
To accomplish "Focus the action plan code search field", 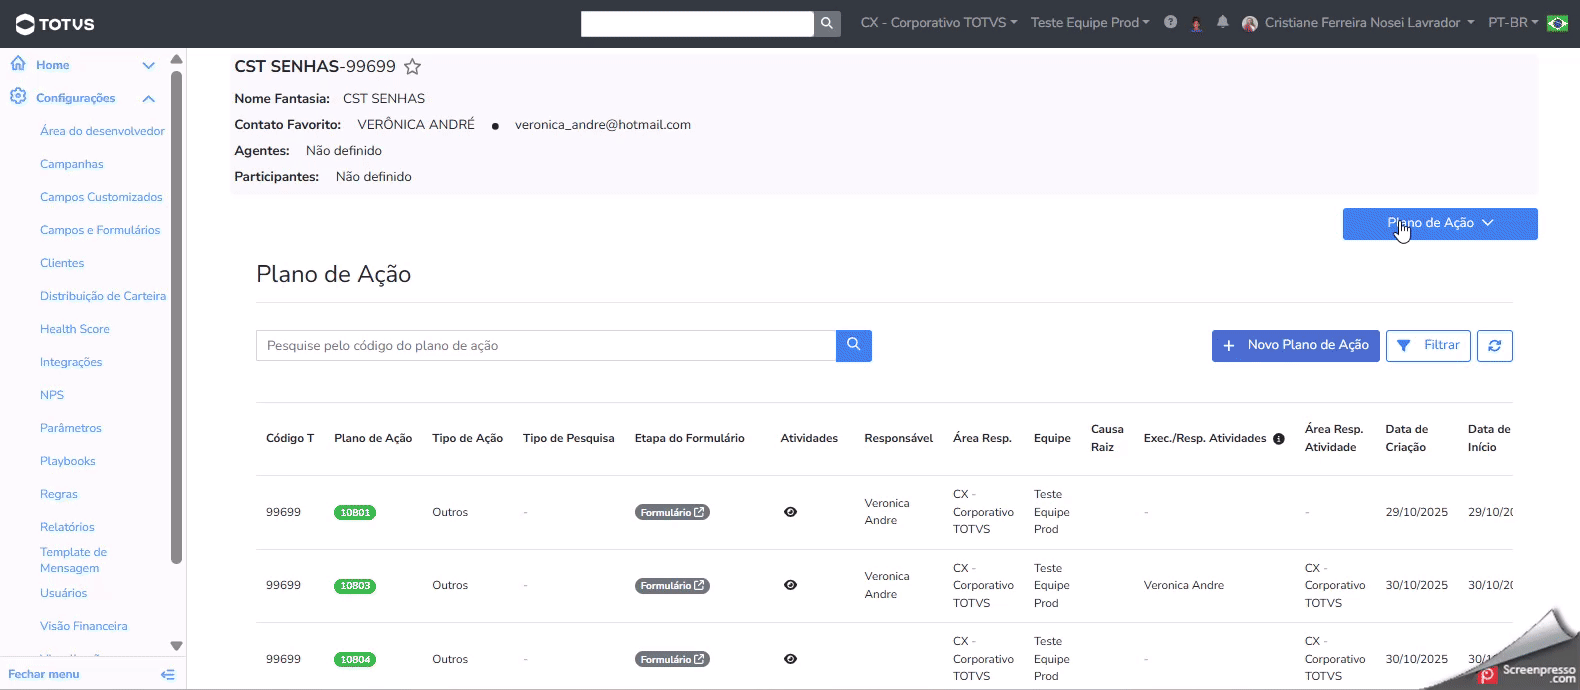I will [546, 346].
